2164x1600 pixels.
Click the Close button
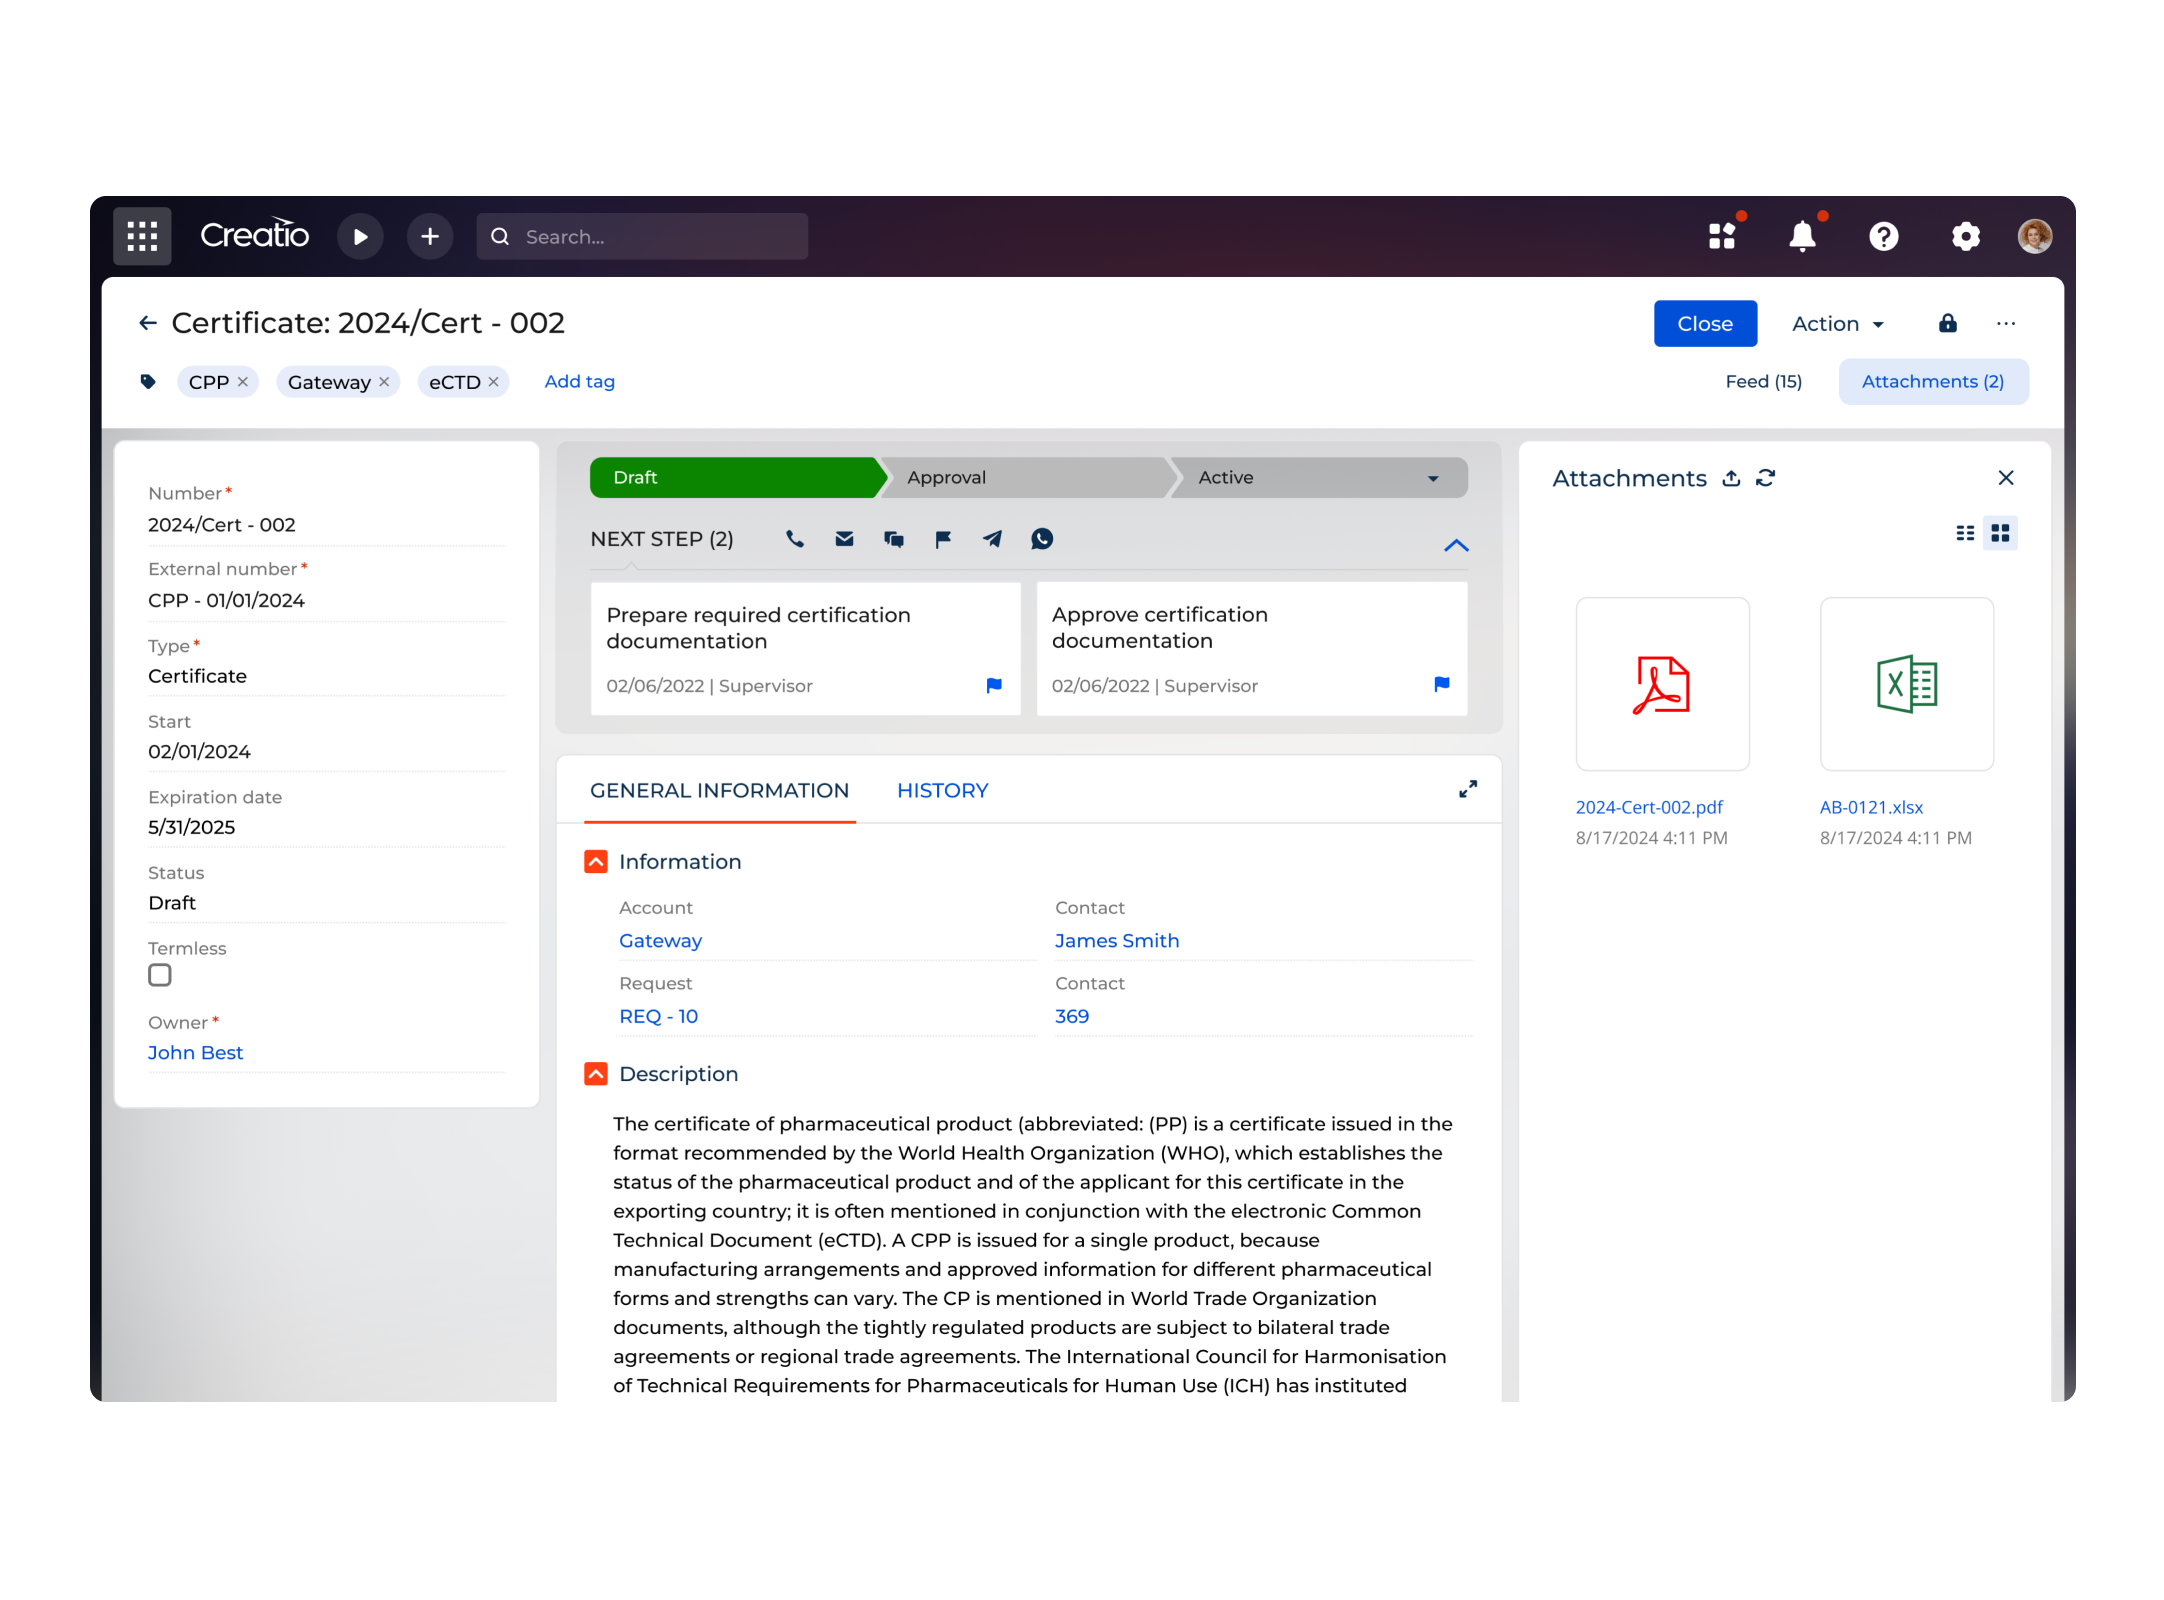click(x=1704, y=323)
